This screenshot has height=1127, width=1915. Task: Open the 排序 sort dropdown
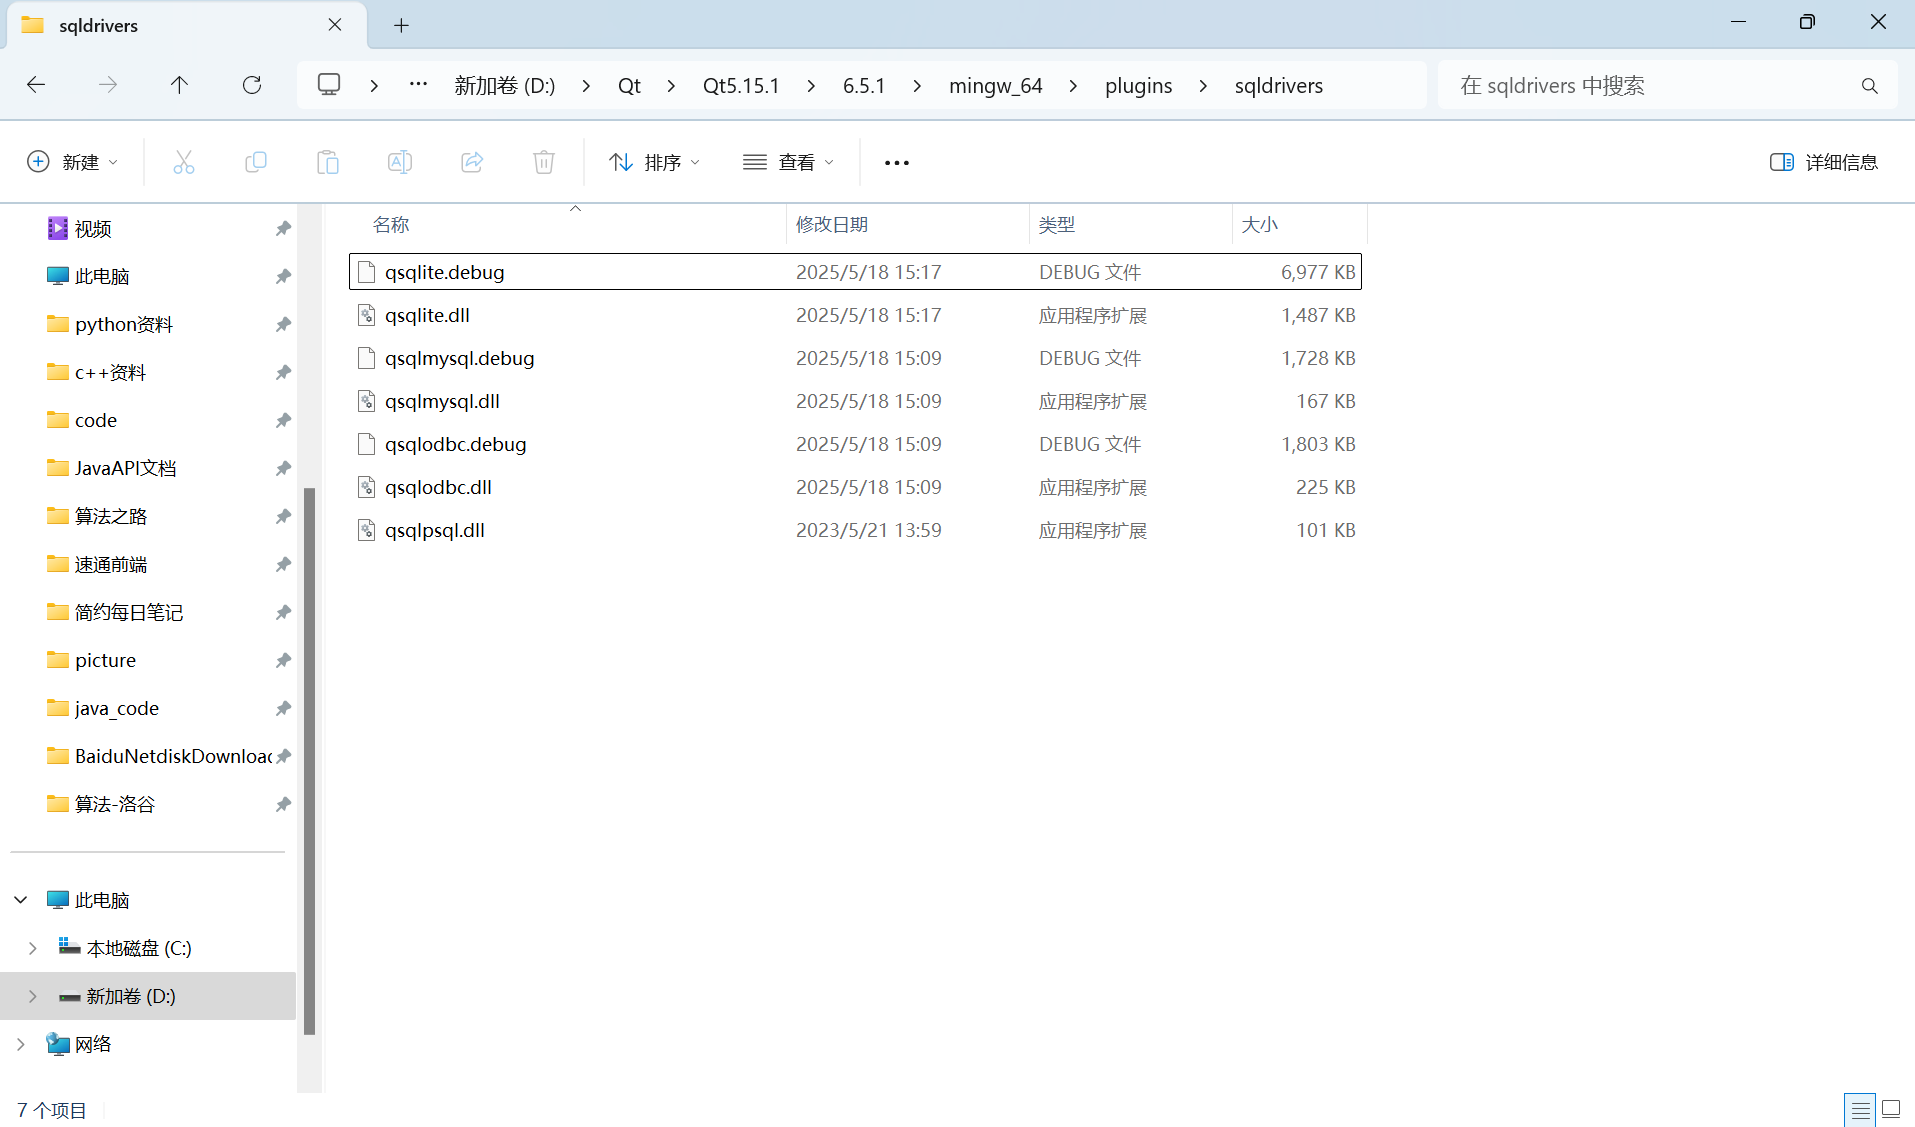point(653,161)
